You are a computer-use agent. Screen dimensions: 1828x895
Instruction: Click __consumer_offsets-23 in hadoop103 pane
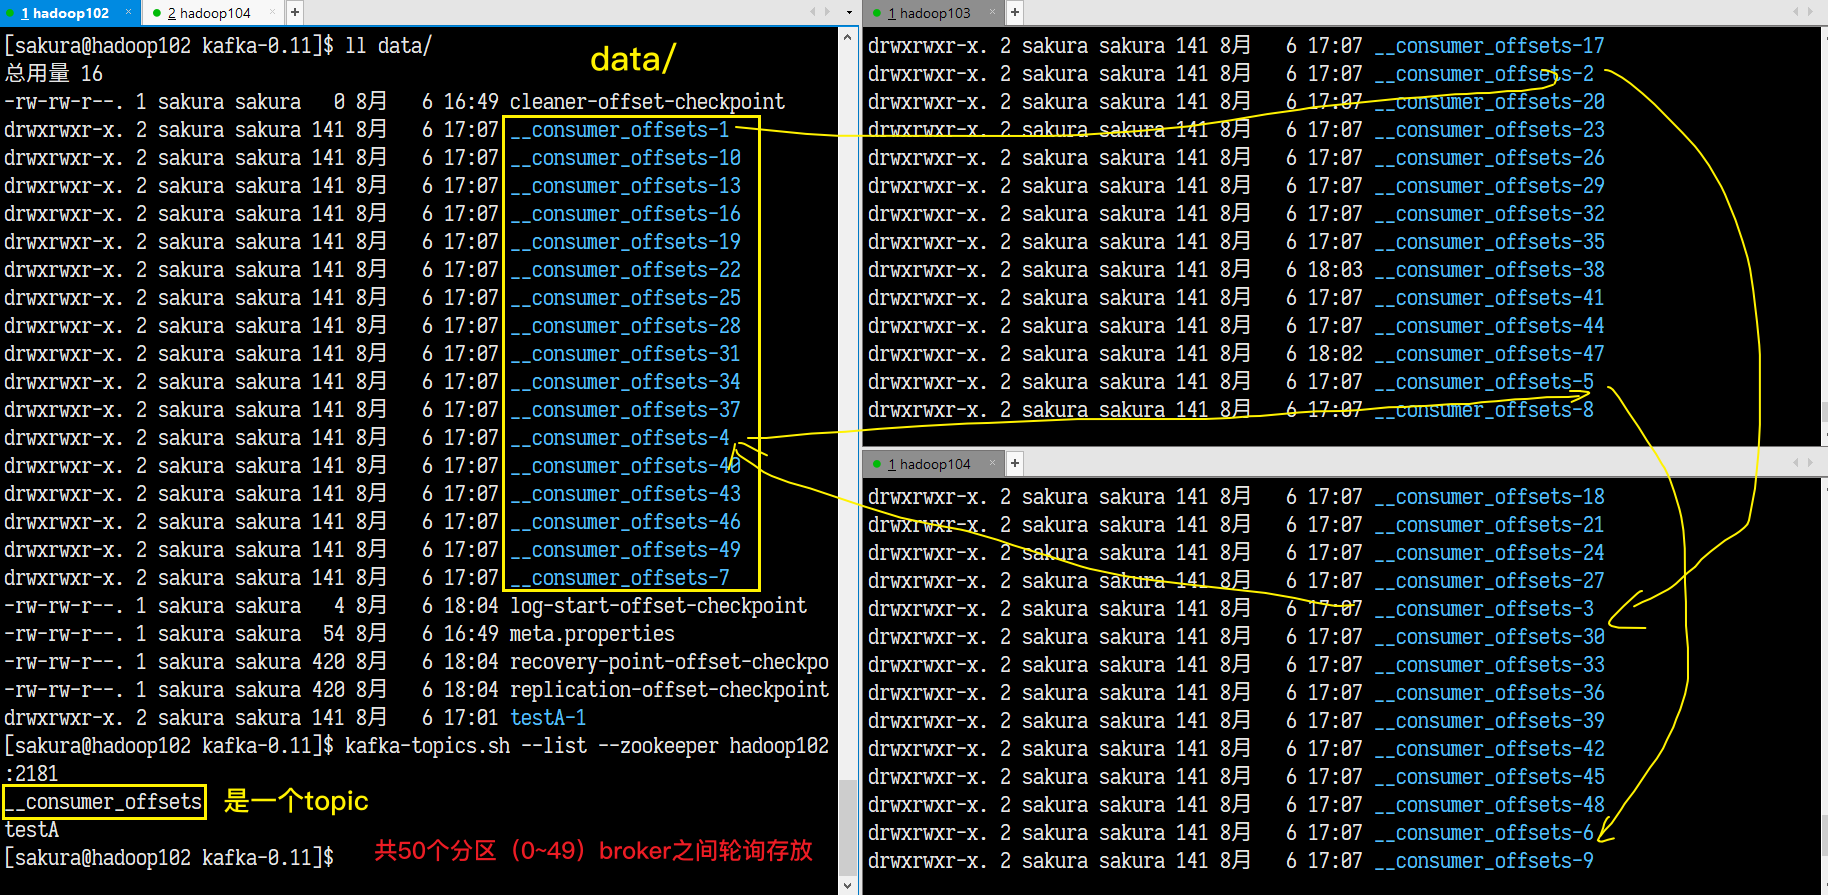pyautogui.click(x=1489, y=130)
